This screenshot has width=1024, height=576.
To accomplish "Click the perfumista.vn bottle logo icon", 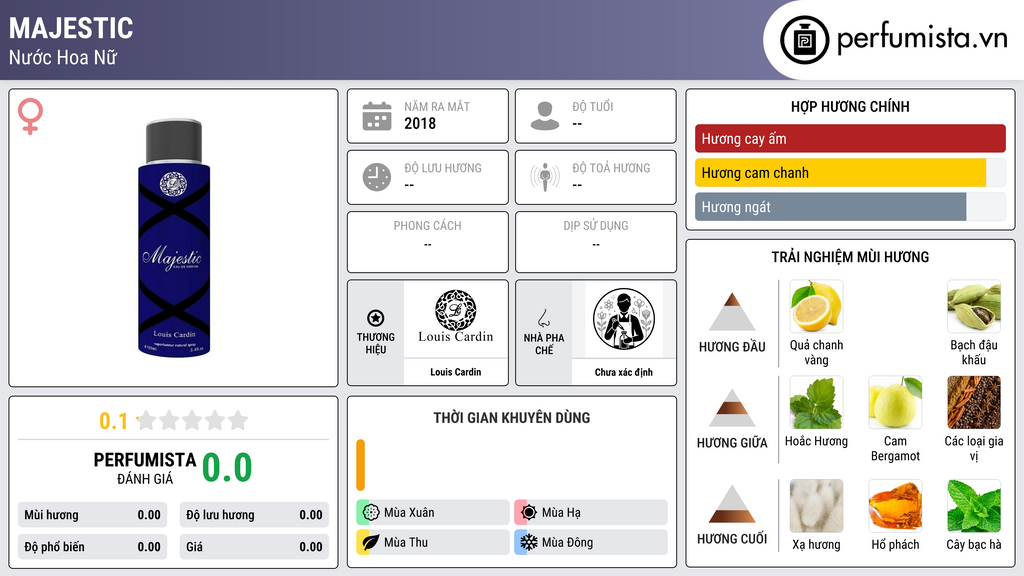I will 804,40.
